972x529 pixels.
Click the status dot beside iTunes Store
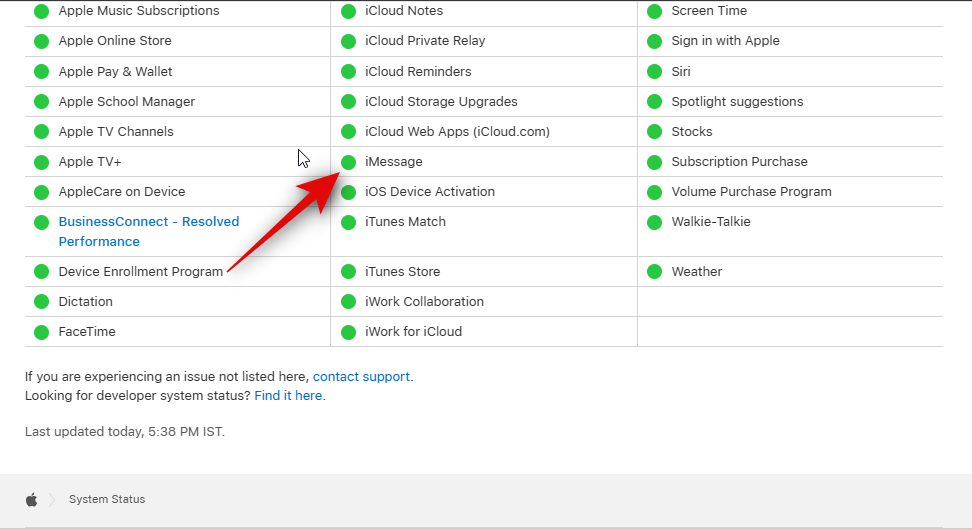point(348,272)
